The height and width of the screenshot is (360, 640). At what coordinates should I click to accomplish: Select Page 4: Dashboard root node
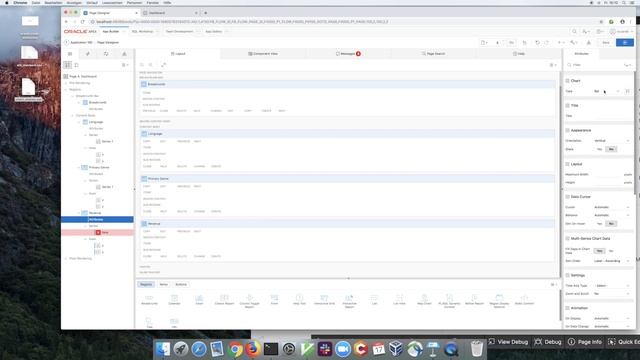tap(83, 76)
